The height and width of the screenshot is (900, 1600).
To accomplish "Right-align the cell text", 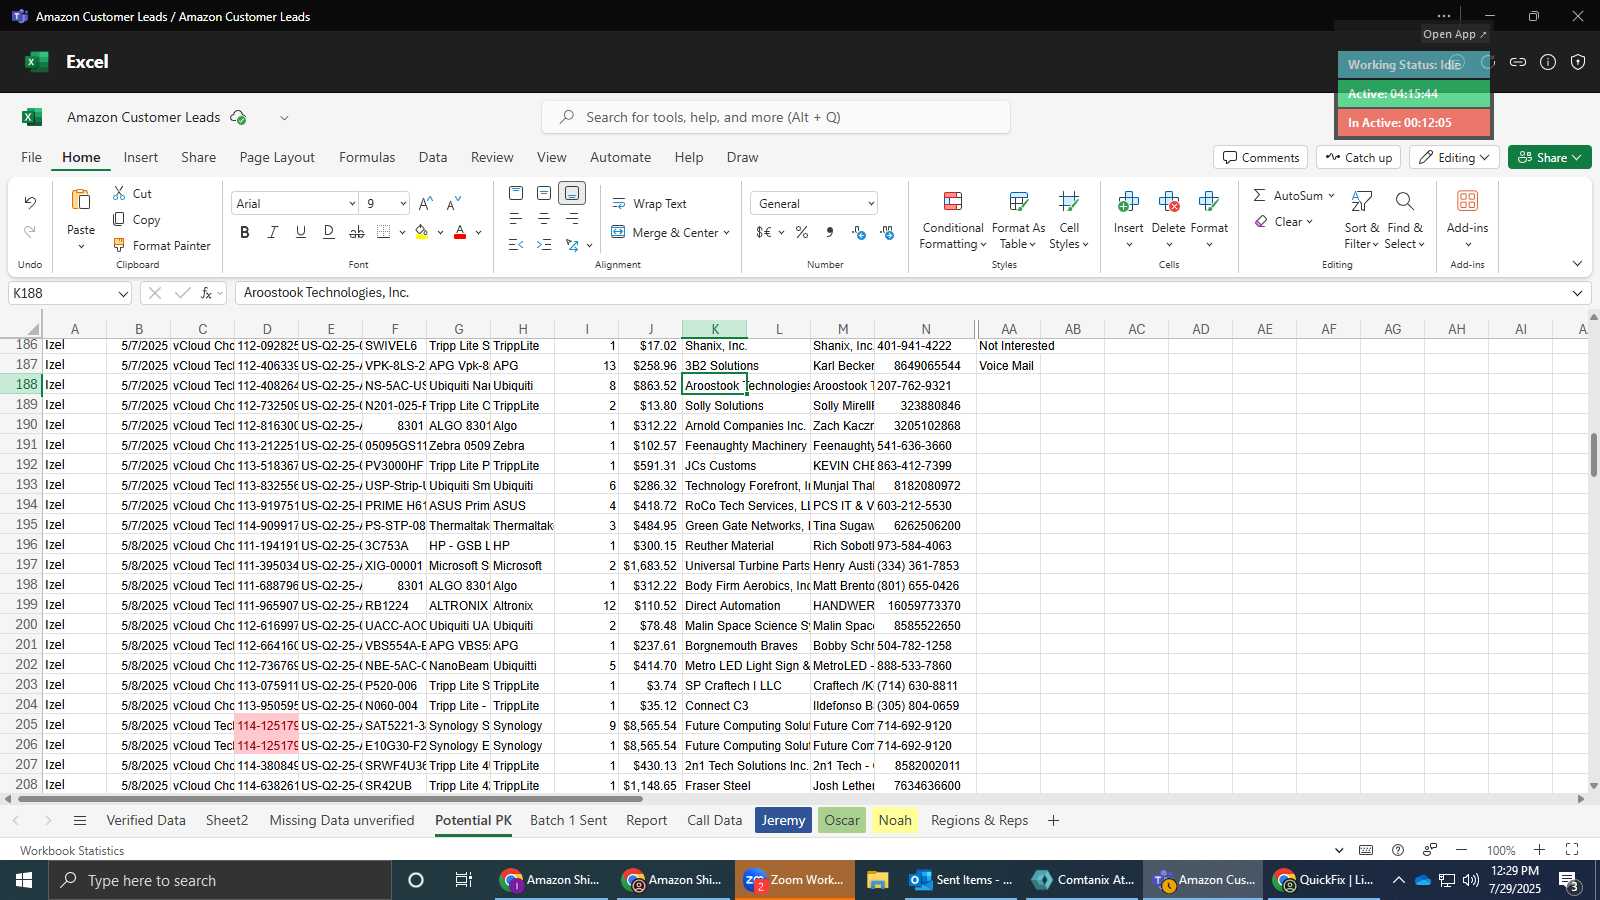I will (572, 219).
